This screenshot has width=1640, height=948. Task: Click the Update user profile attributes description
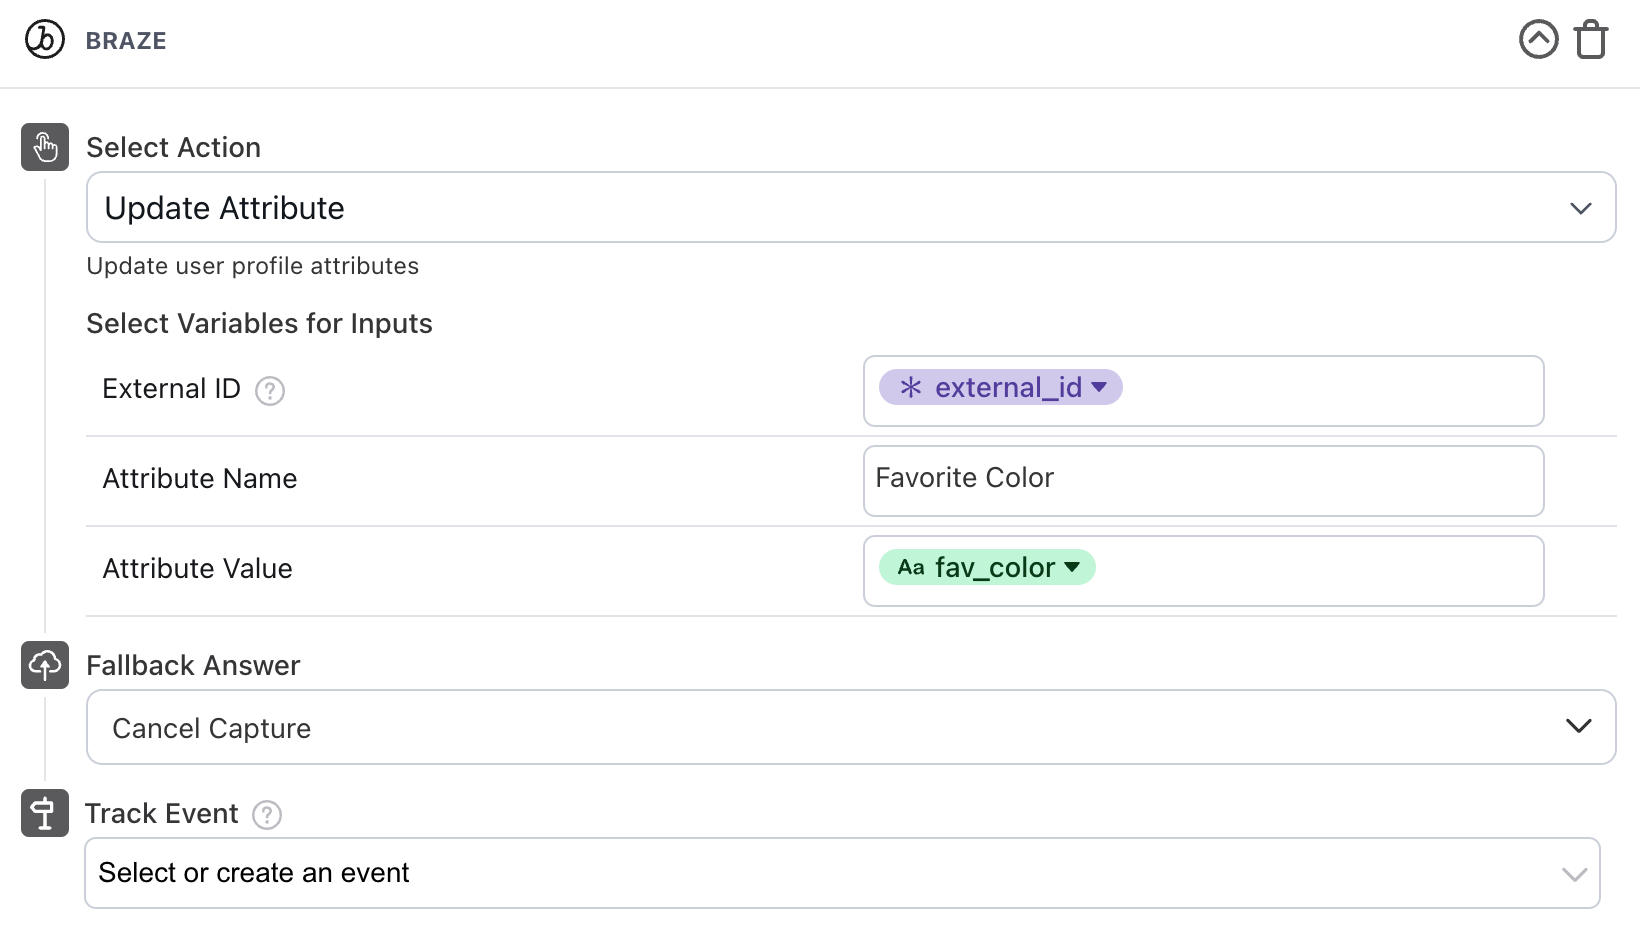point(253,266)
